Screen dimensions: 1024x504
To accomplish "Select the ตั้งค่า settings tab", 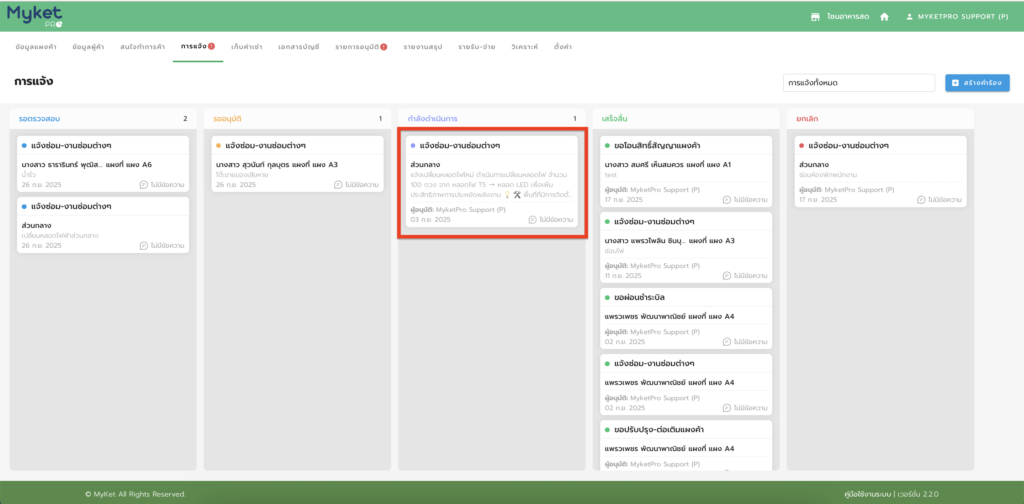I will [x=563, y=47].
